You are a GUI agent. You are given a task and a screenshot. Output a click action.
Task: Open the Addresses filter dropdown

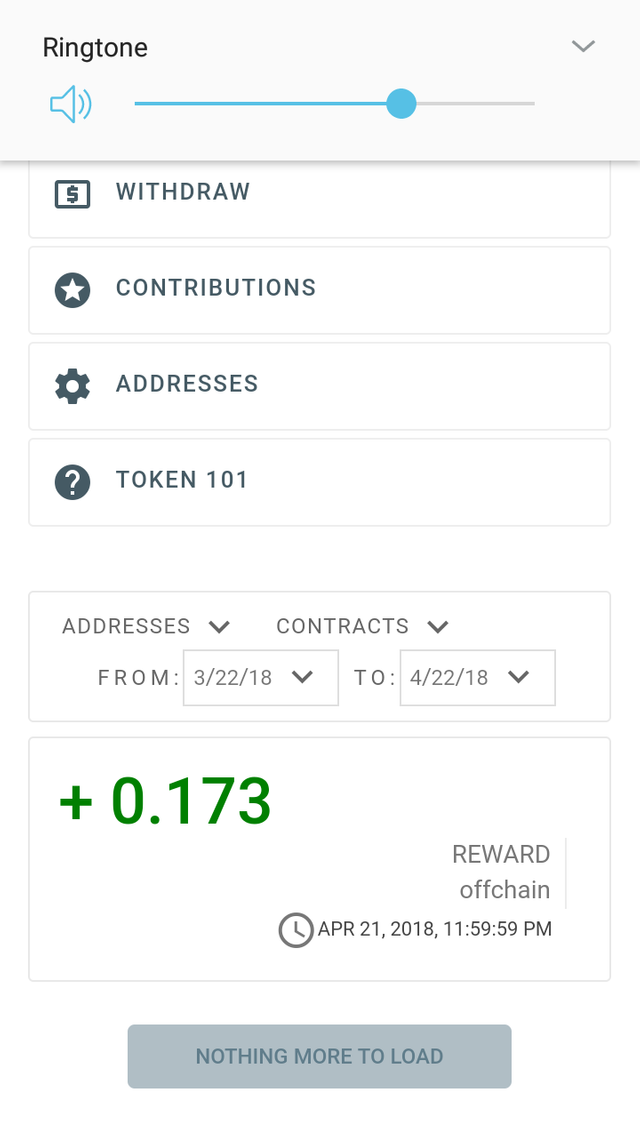point(146,627)
